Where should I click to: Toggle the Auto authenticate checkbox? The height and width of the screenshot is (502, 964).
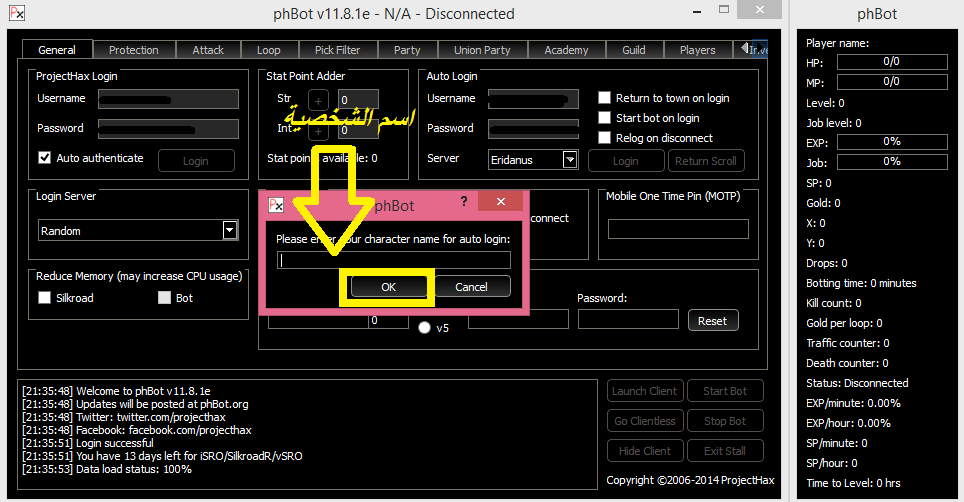tap(44, 158)
